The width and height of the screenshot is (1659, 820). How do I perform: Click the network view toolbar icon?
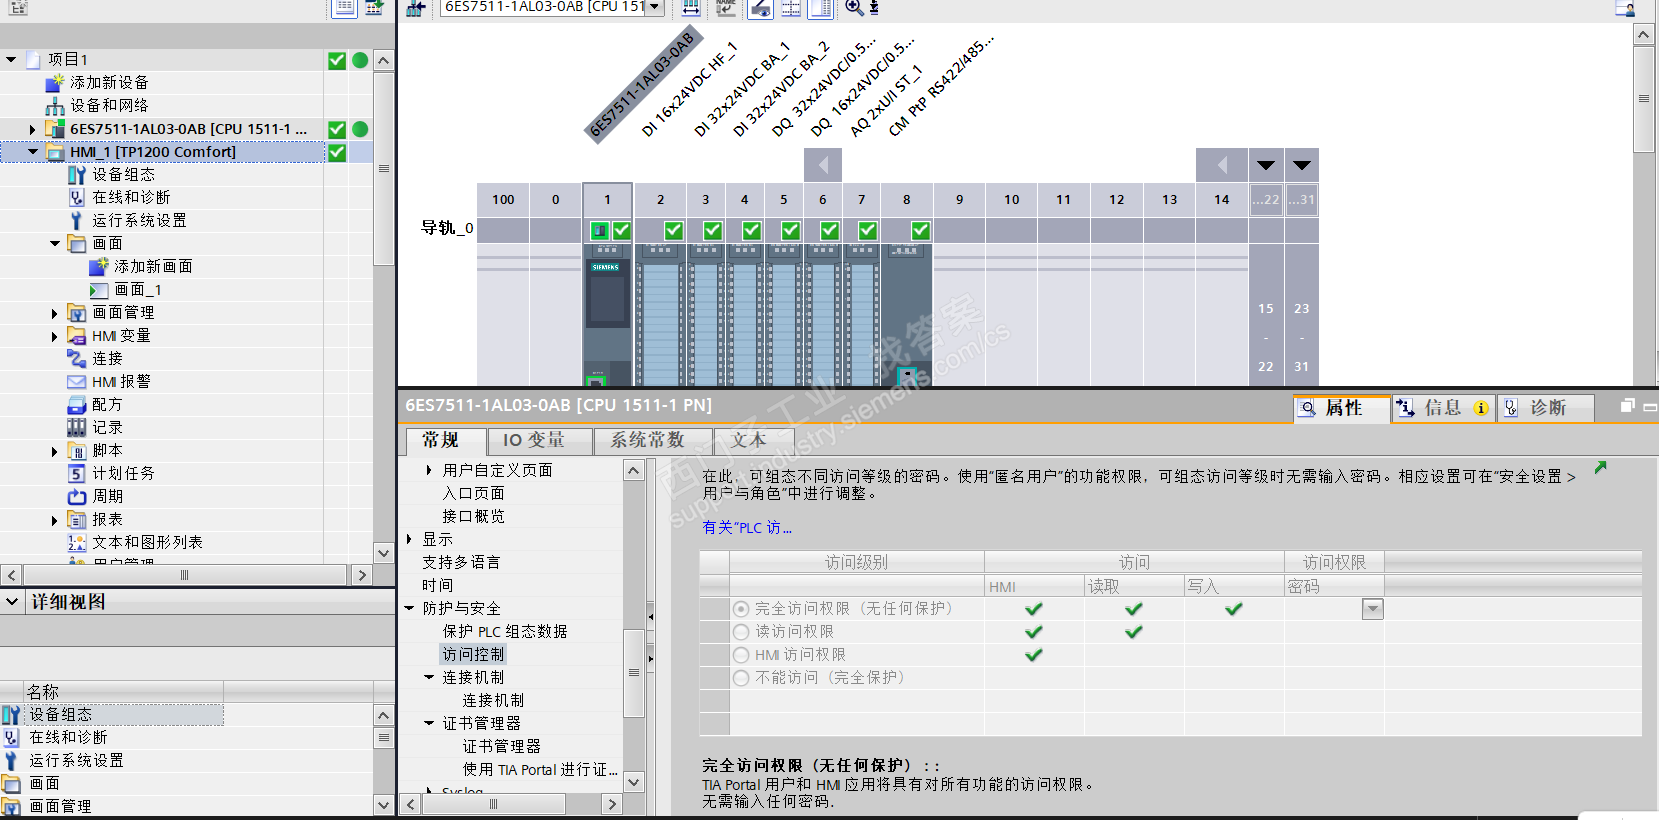tap(416, 8)
